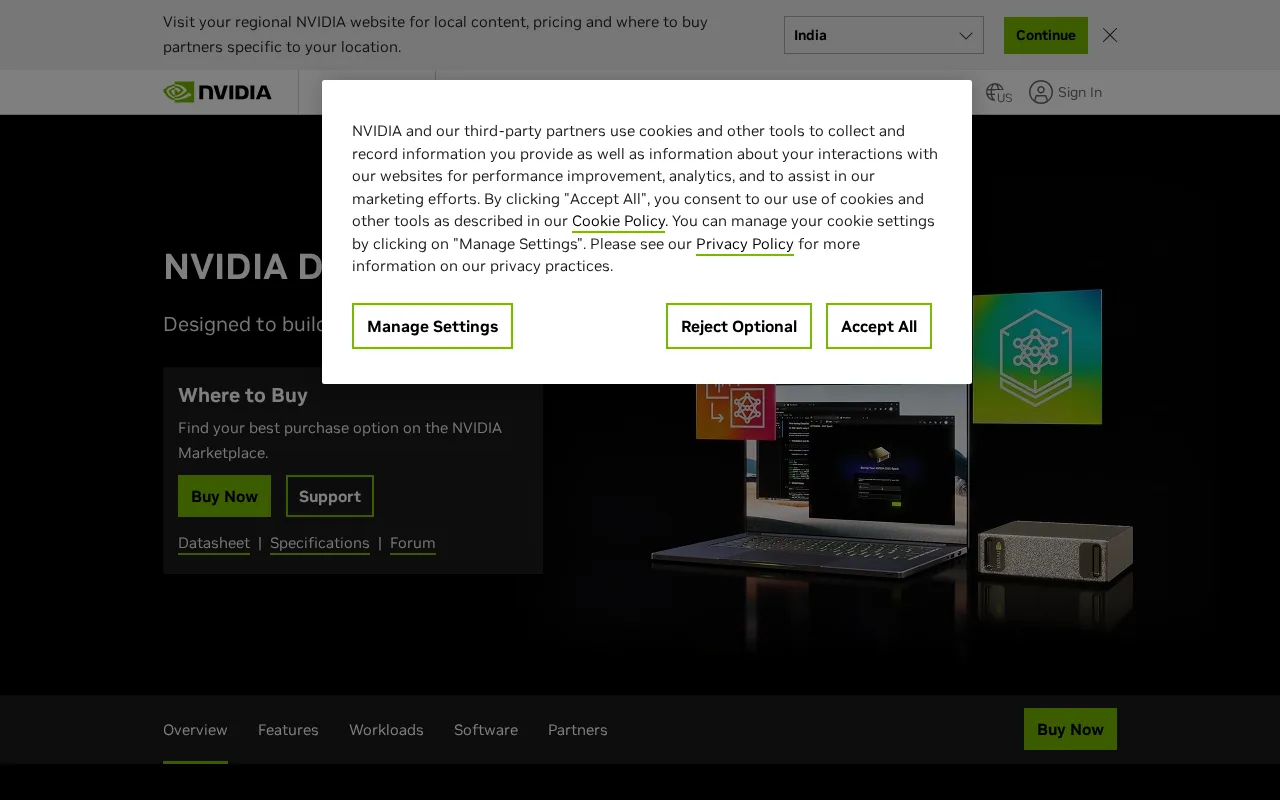1280x800 pixels.
Task: Click Buy Now in Where to Buy
Action: pyautogui.click(x=224, y=496)
